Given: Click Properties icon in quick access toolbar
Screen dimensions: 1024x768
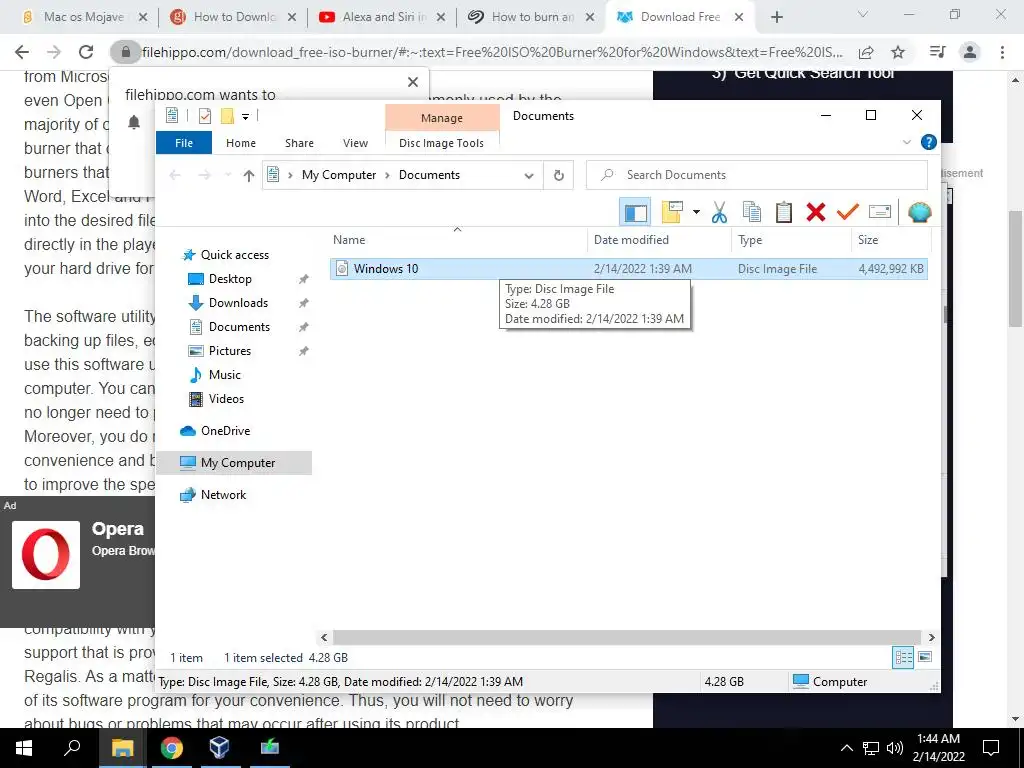Looking at the screenshot, I should 205,116.
